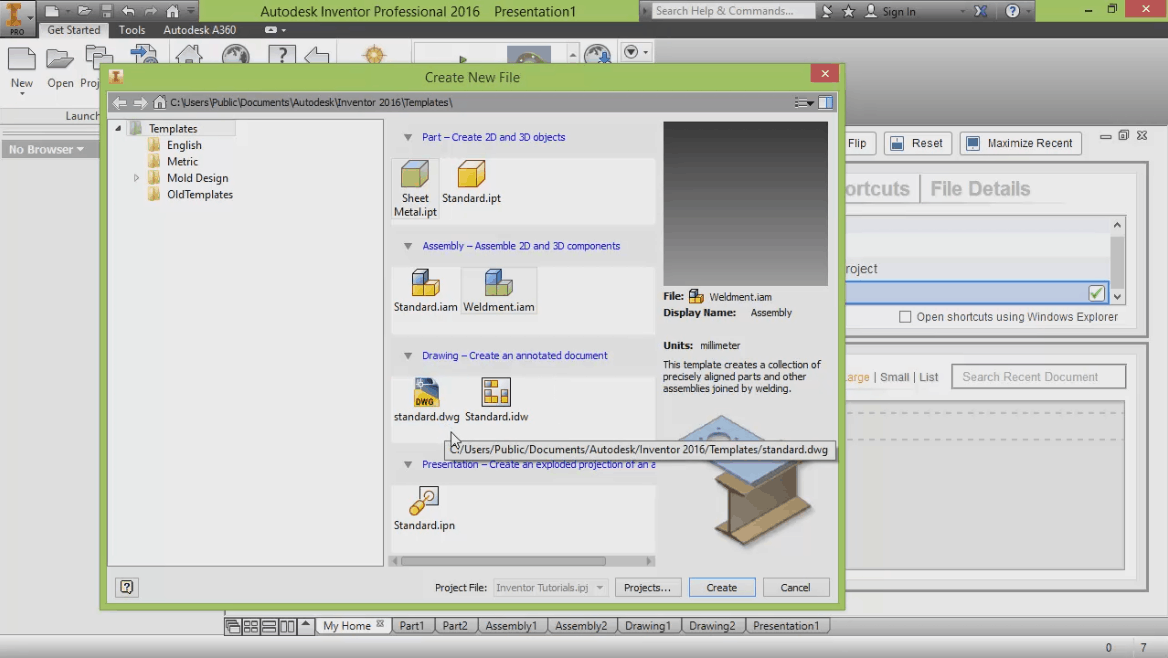Click the Search Recent Document field
Image resolution: width=1168 pixels, height=658 pixels.
1038,377
